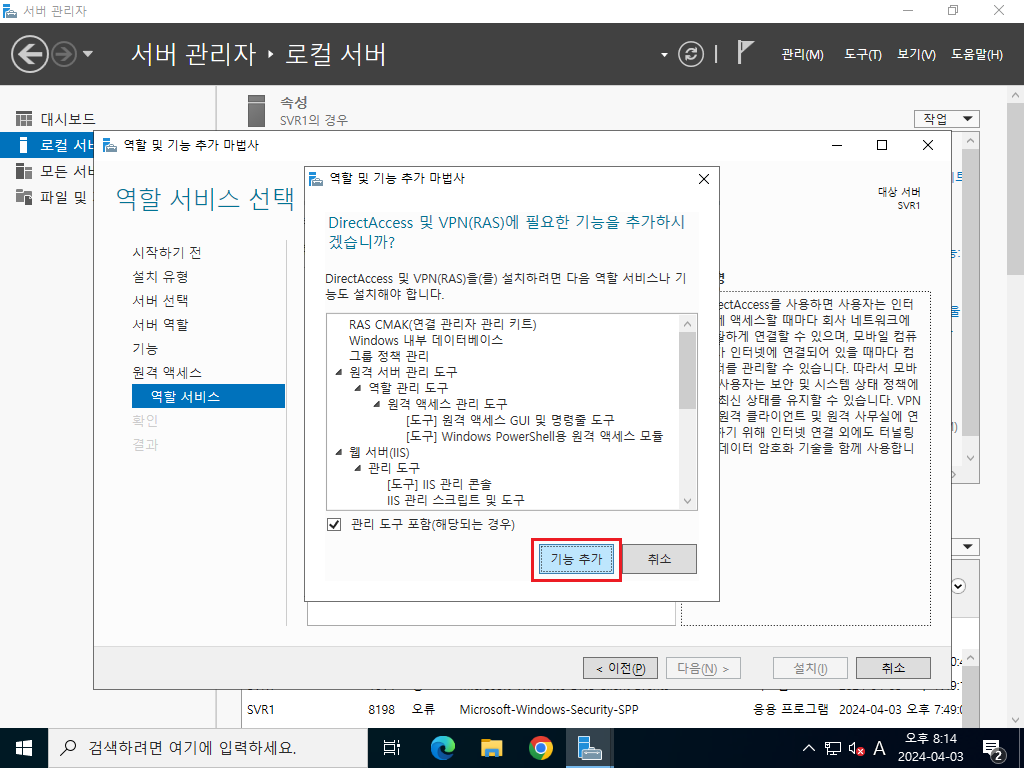
Task: Go to 원격 액세스 wizard step
Action: tap(167, 372)
